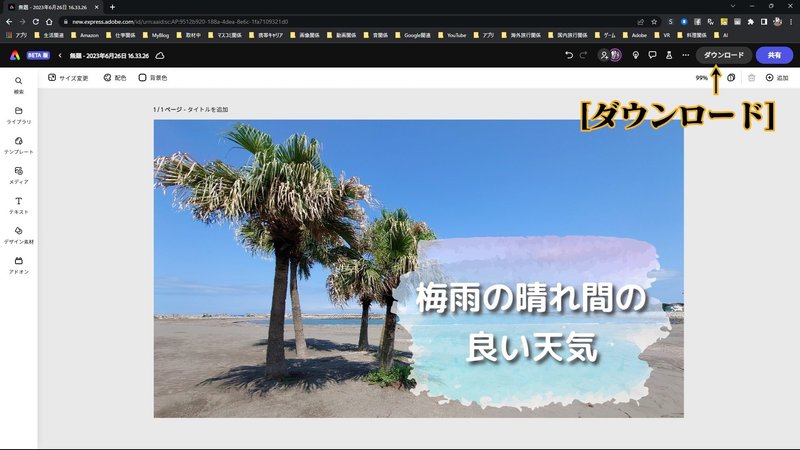Select the 梅雨の晴れ間の text on the canvas

531,299
